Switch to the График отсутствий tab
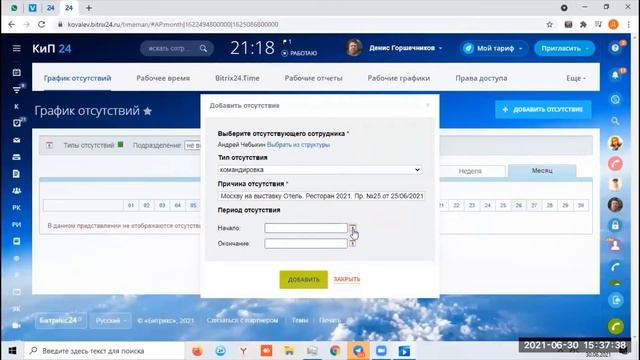Image resolution: width=640 pixels, height=360 pixels. [77, 78]
